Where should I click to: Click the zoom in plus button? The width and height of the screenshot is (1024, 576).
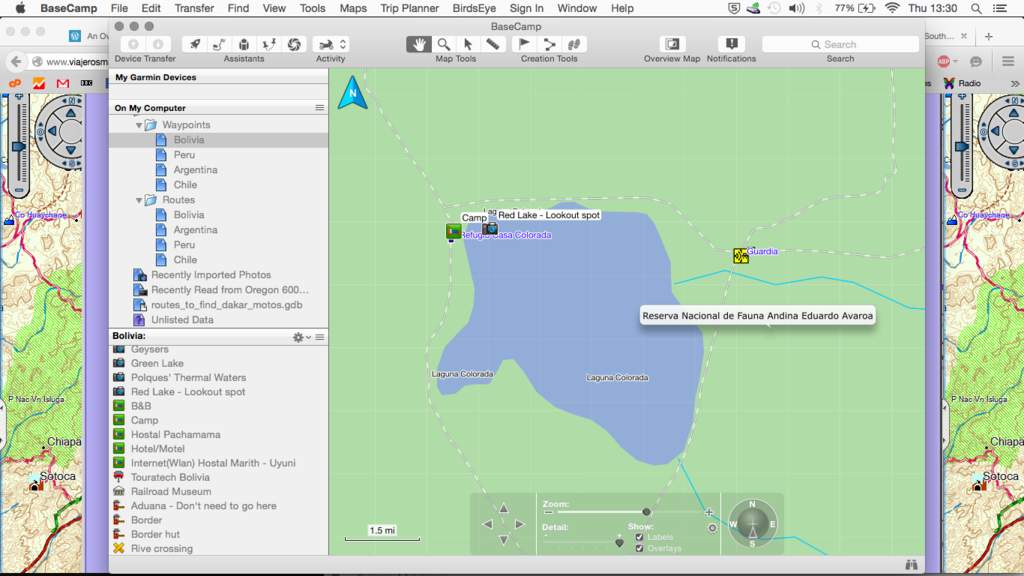coord(709,512)
